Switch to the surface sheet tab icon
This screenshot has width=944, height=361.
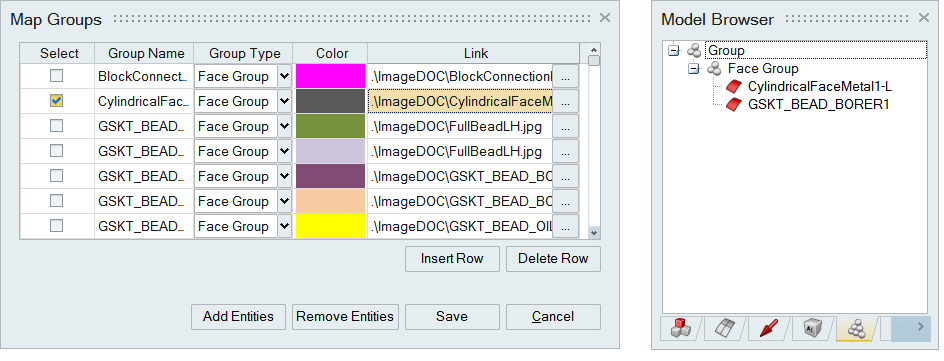click(725, 329)
